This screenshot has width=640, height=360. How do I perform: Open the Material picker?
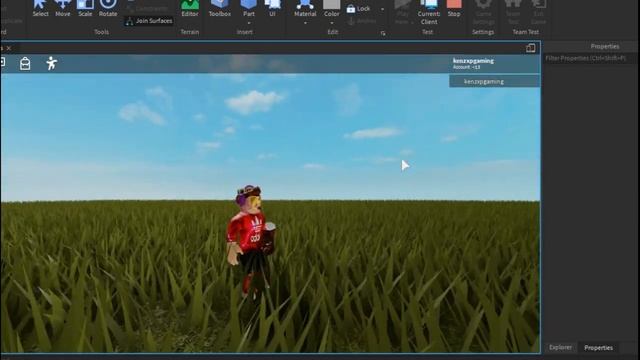[x=305, y=8]
